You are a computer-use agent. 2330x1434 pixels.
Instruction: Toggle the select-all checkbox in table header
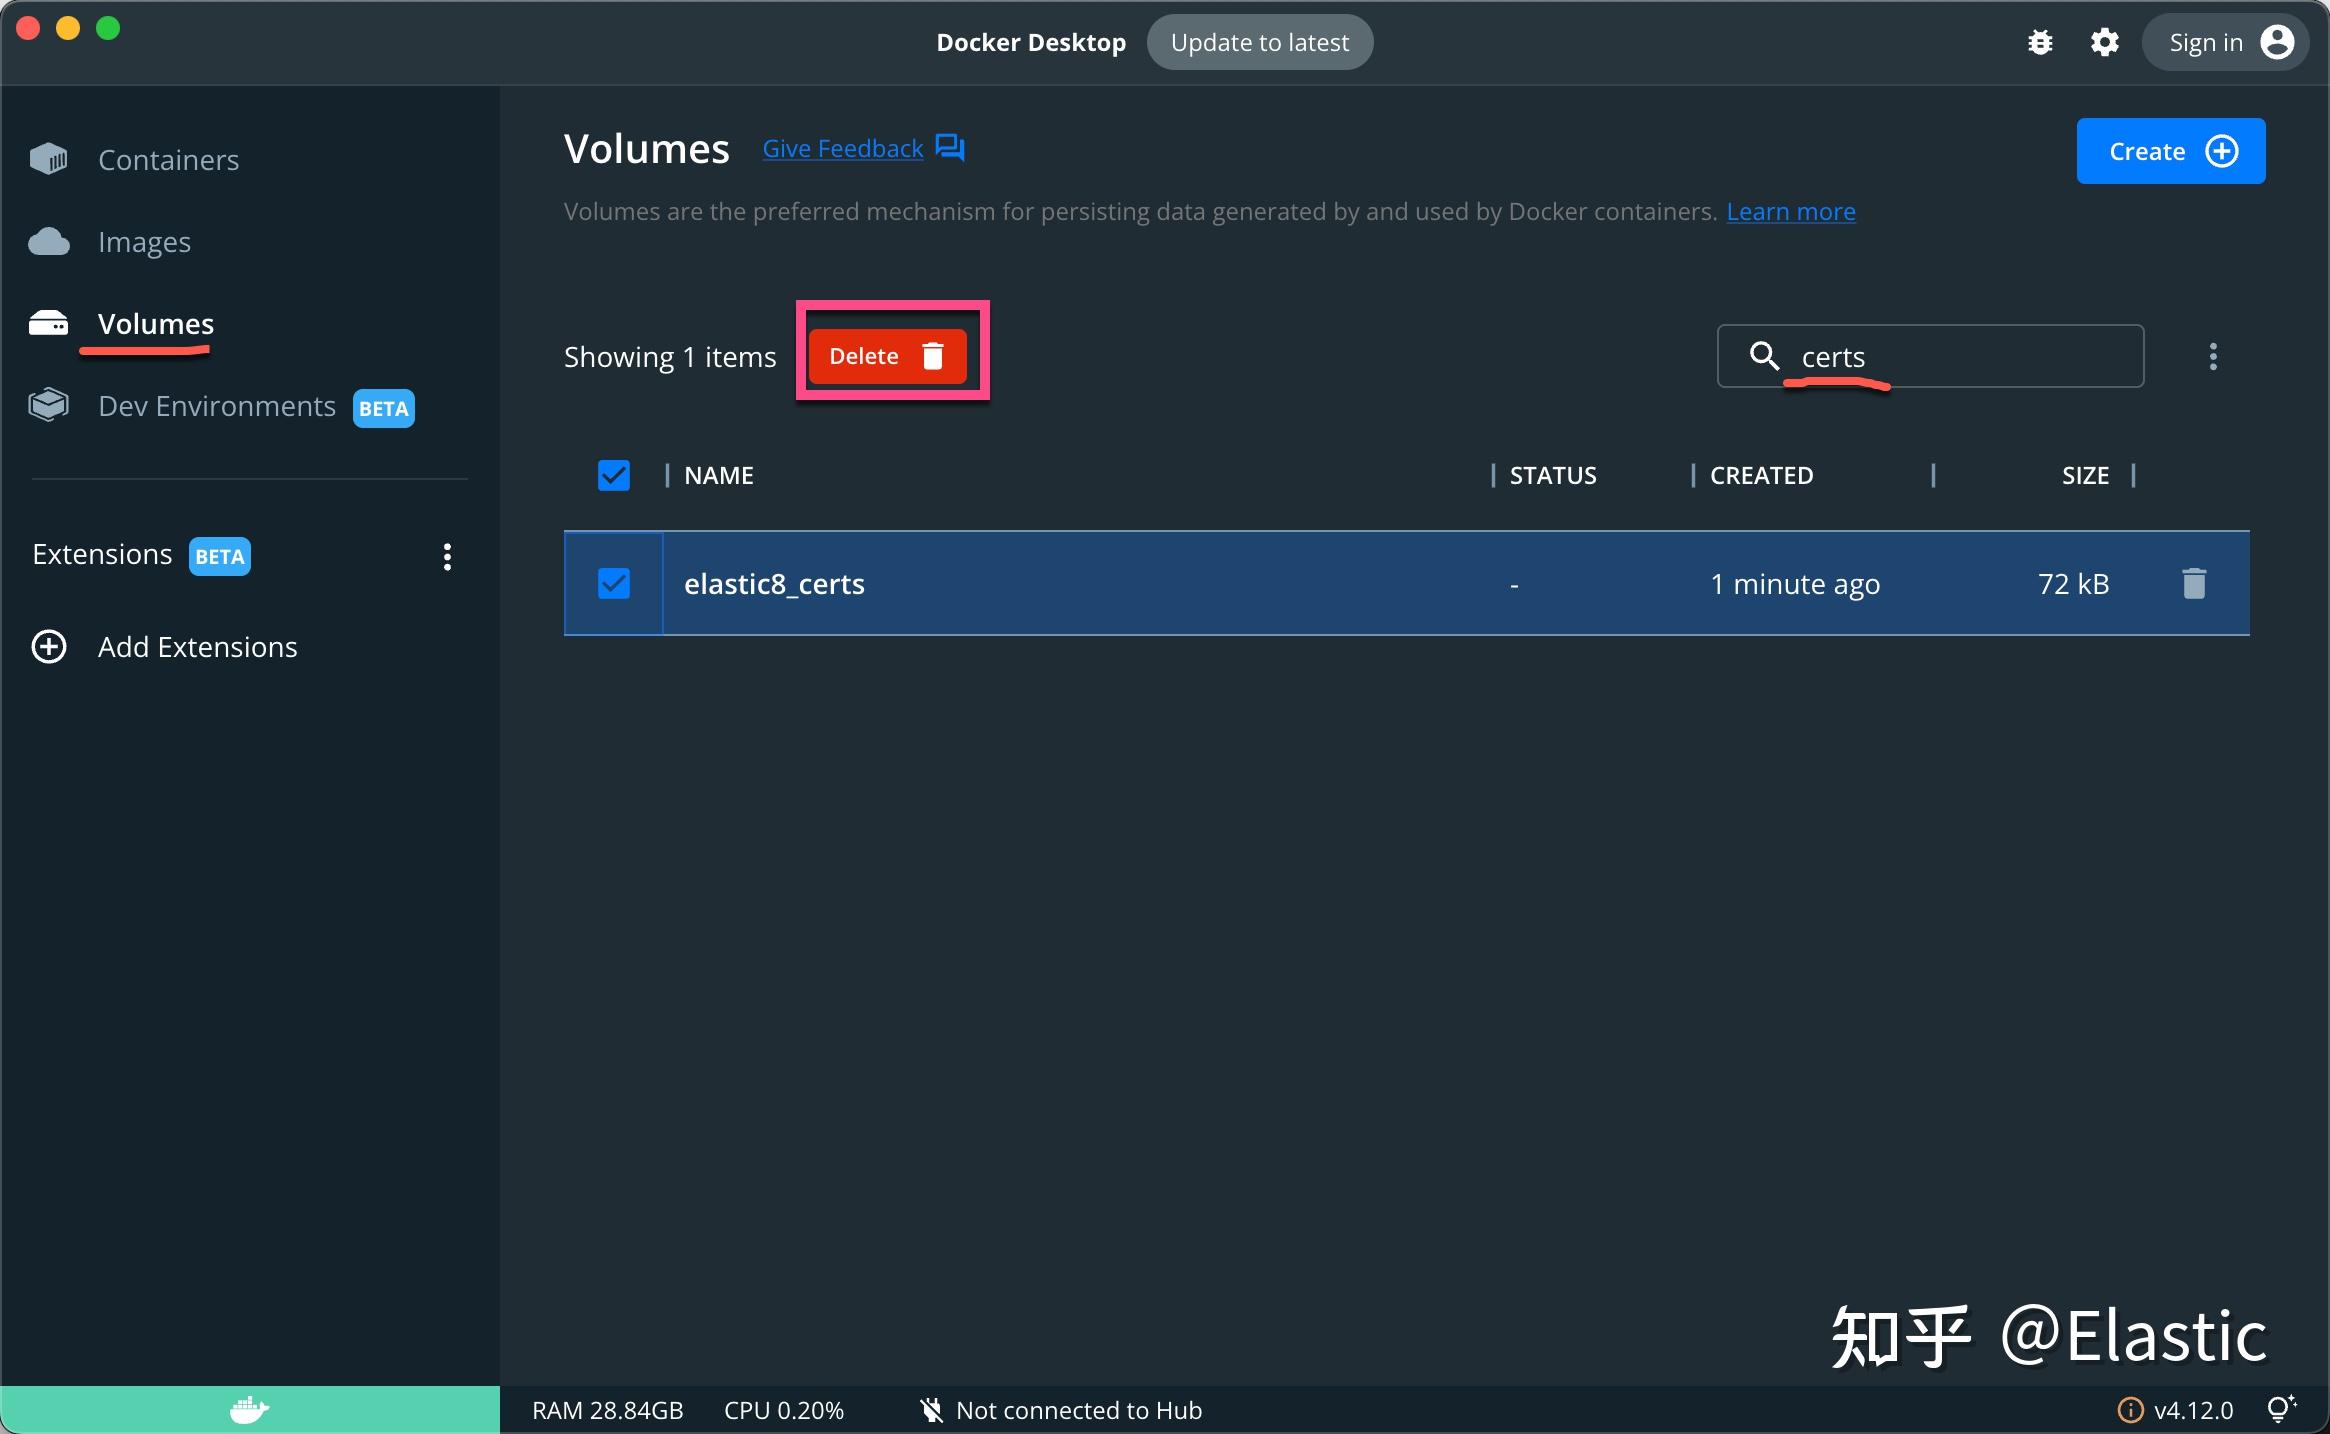[x=612, y=475]
